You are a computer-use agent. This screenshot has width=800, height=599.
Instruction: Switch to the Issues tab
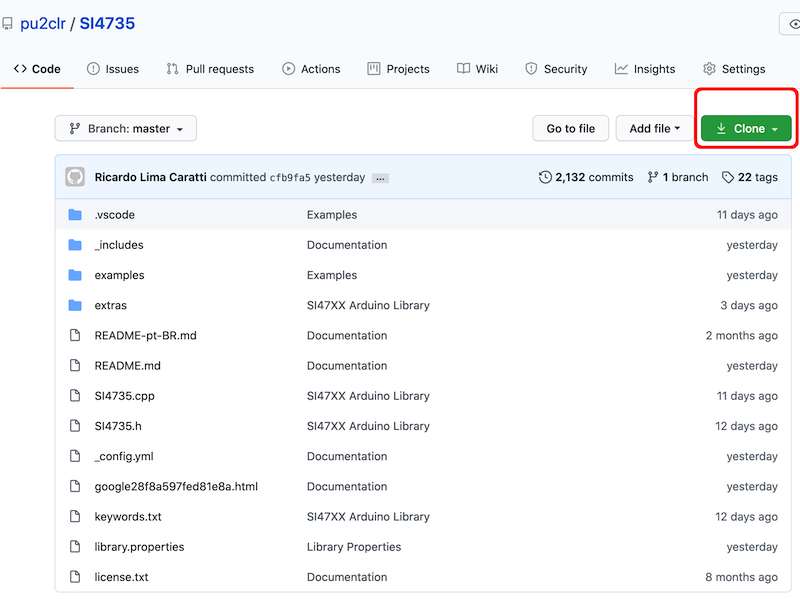(x=113, y=69)
